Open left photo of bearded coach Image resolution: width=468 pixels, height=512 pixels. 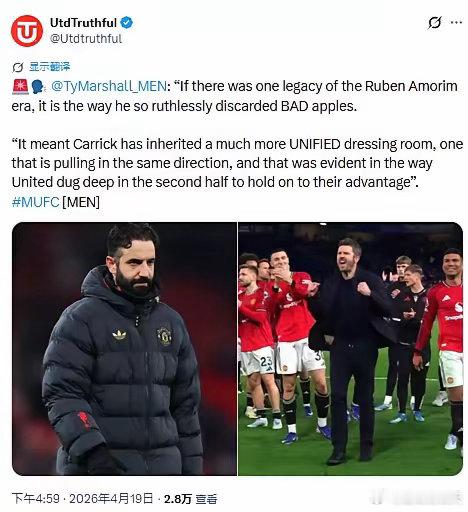pos(124,349)
